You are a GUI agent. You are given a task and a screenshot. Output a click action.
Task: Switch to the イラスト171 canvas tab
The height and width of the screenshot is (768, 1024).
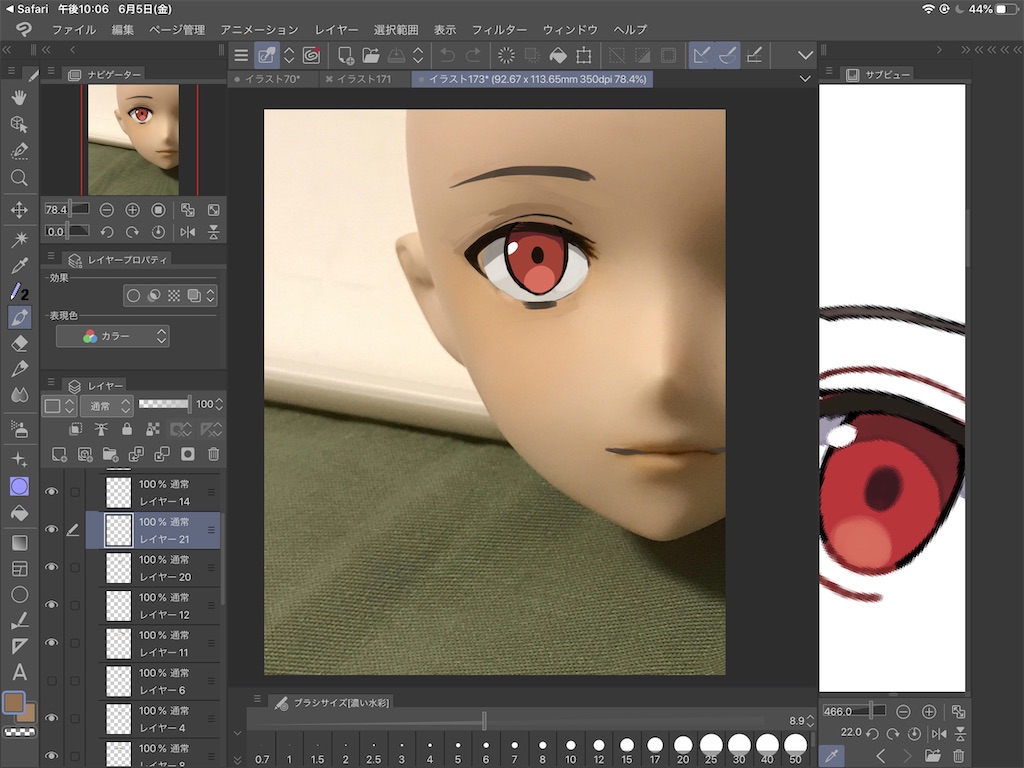364,79
